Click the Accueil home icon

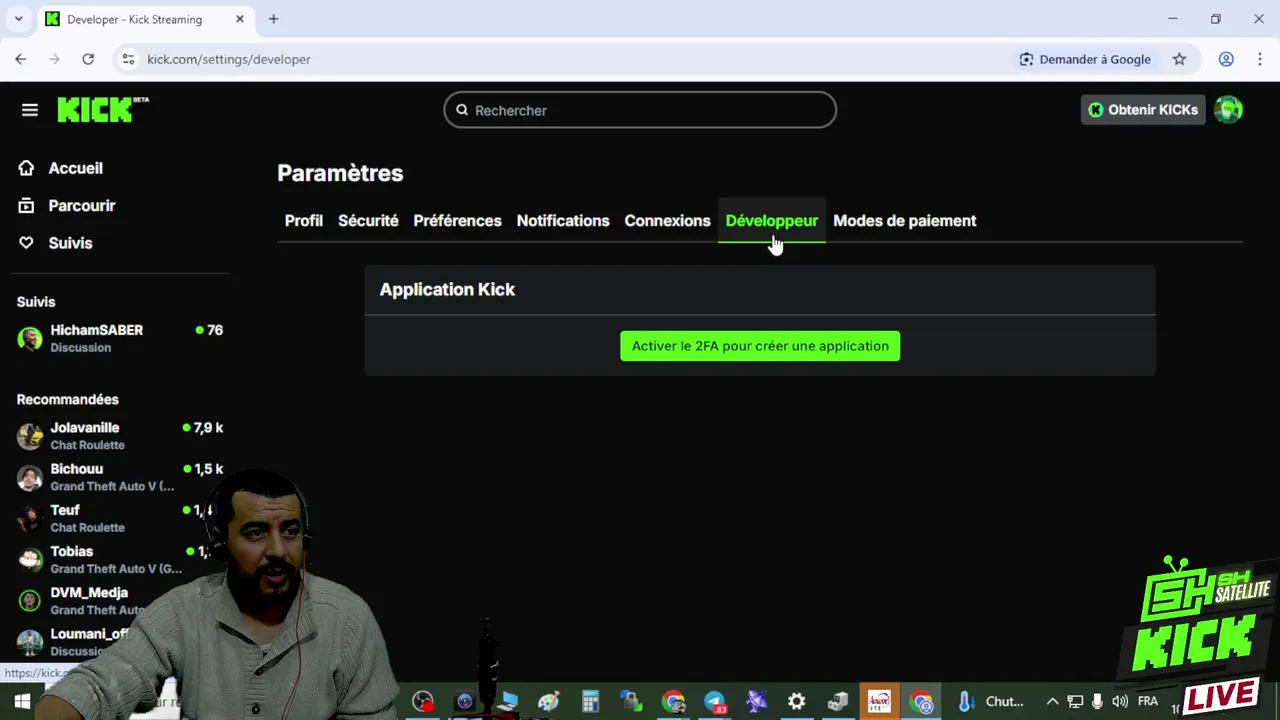point(27,168)
